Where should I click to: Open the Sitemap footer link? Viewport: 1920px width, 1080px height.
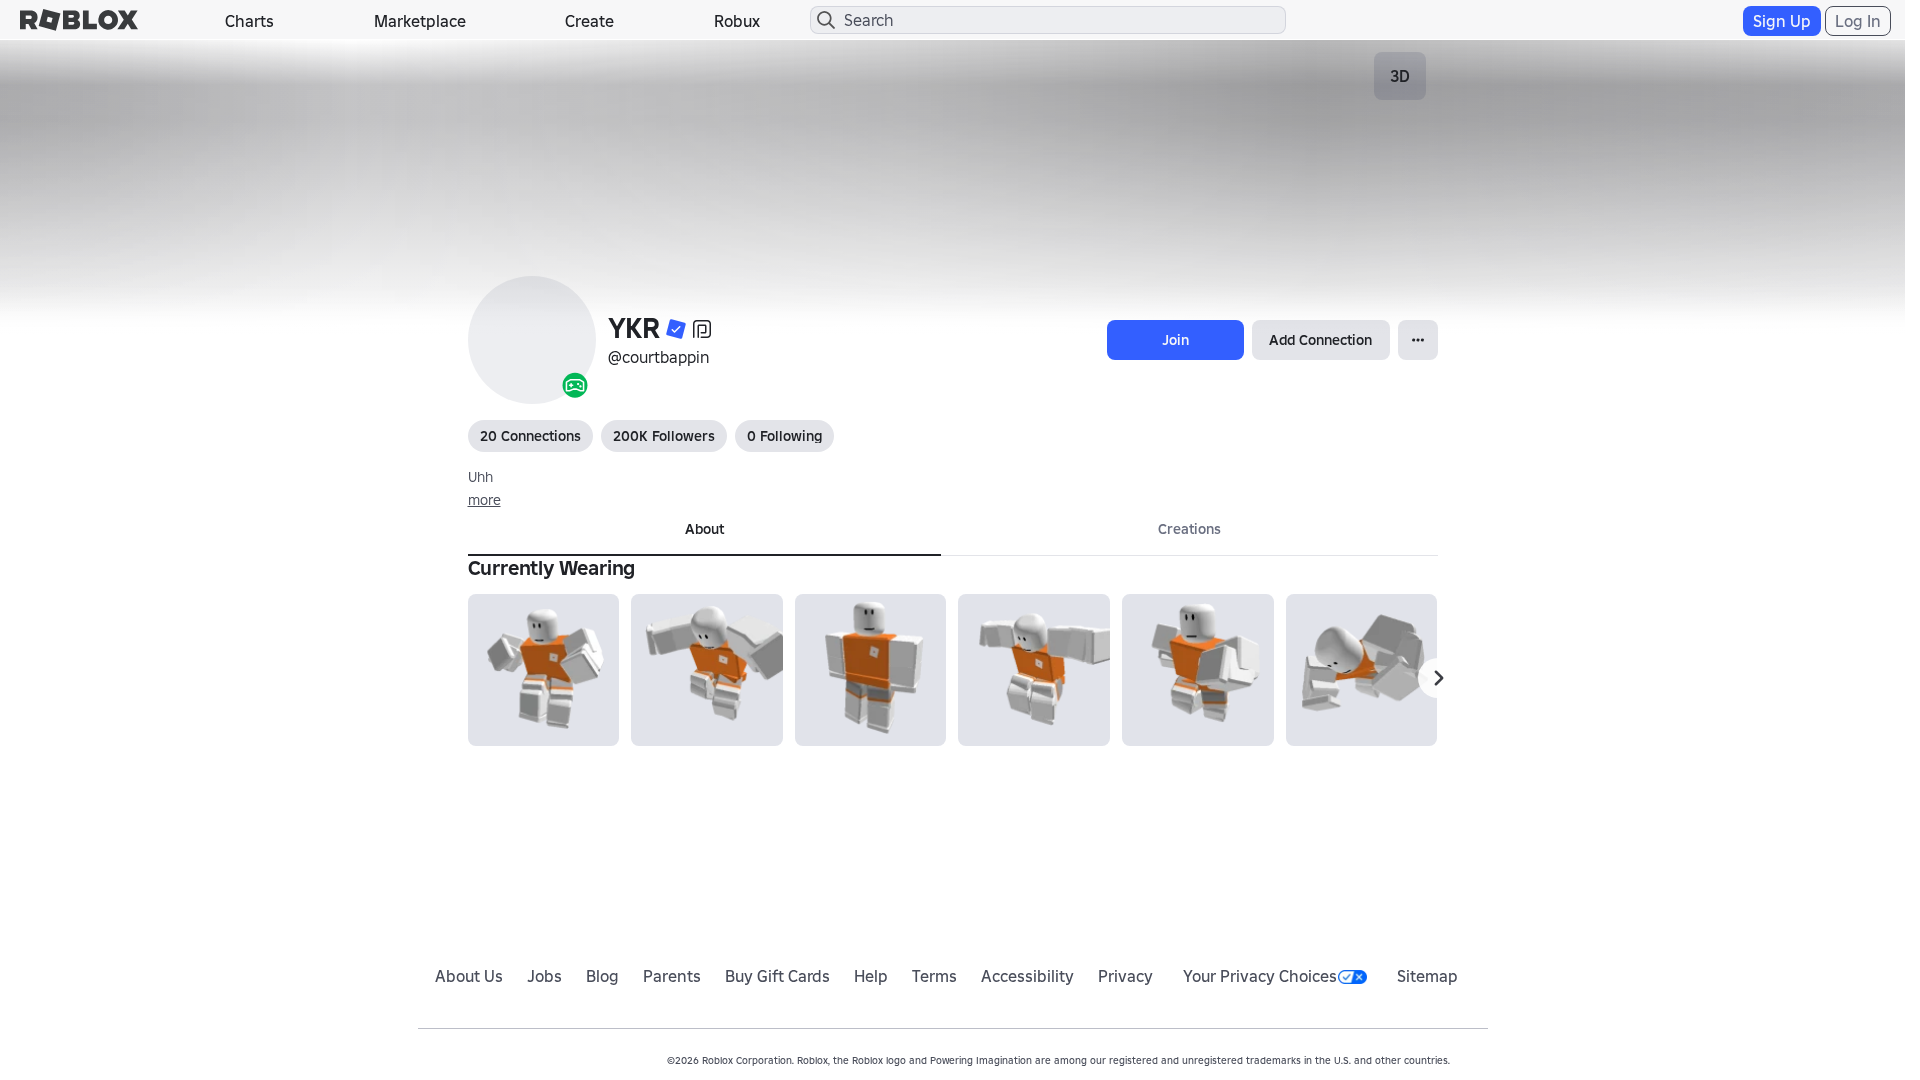click(1427, 977)
